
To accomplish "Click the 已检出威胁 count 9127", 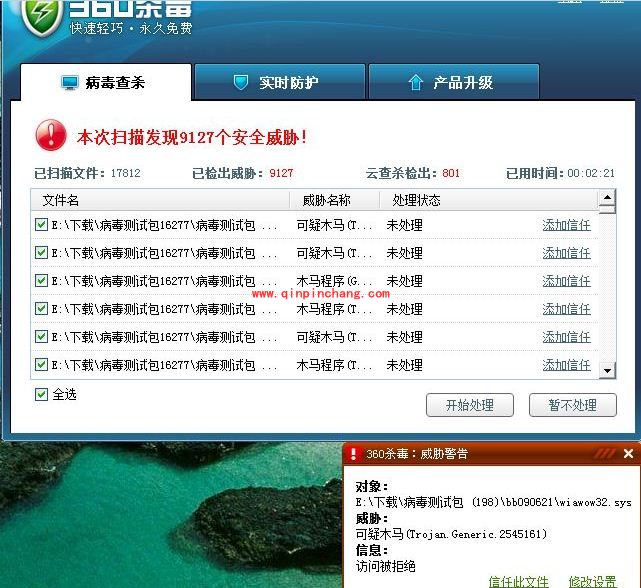I will (281, 173).
